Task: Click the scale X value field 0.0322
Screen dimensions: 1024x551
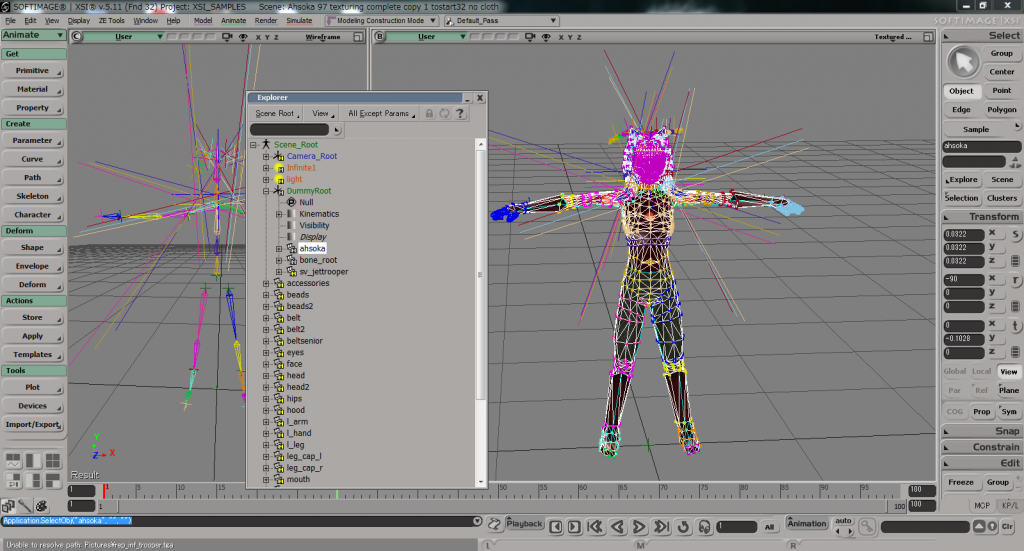Action: click(x=963, y=234)
